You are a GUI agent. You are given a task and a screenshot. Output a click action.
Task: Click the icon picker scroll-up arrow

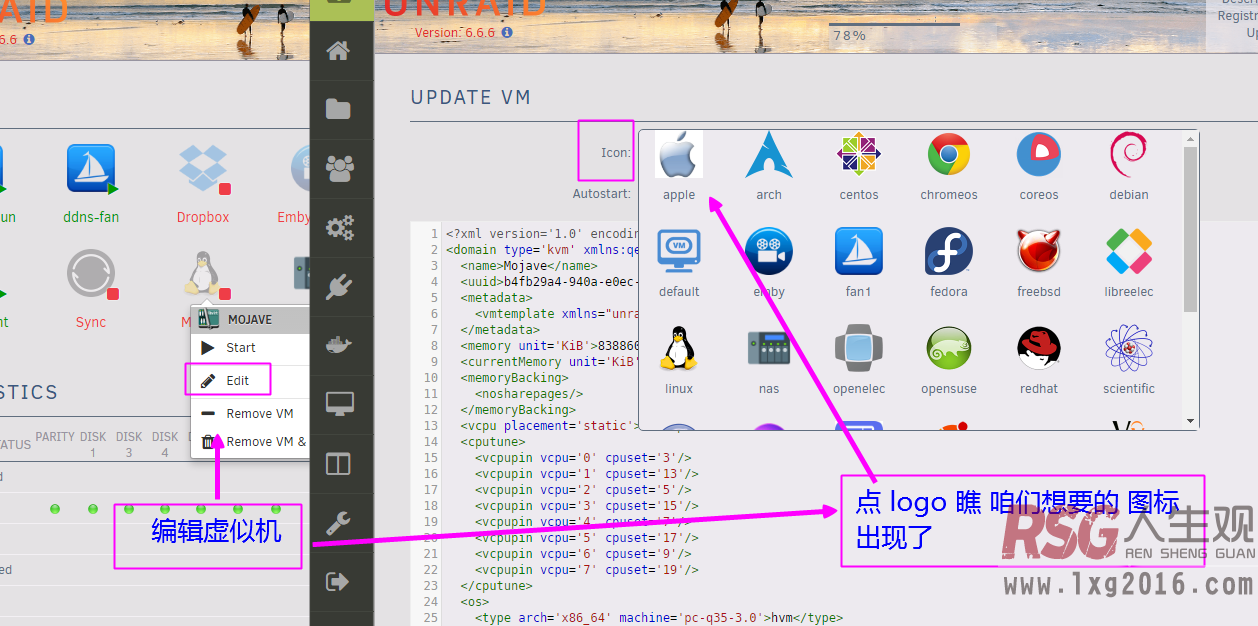1190,138
